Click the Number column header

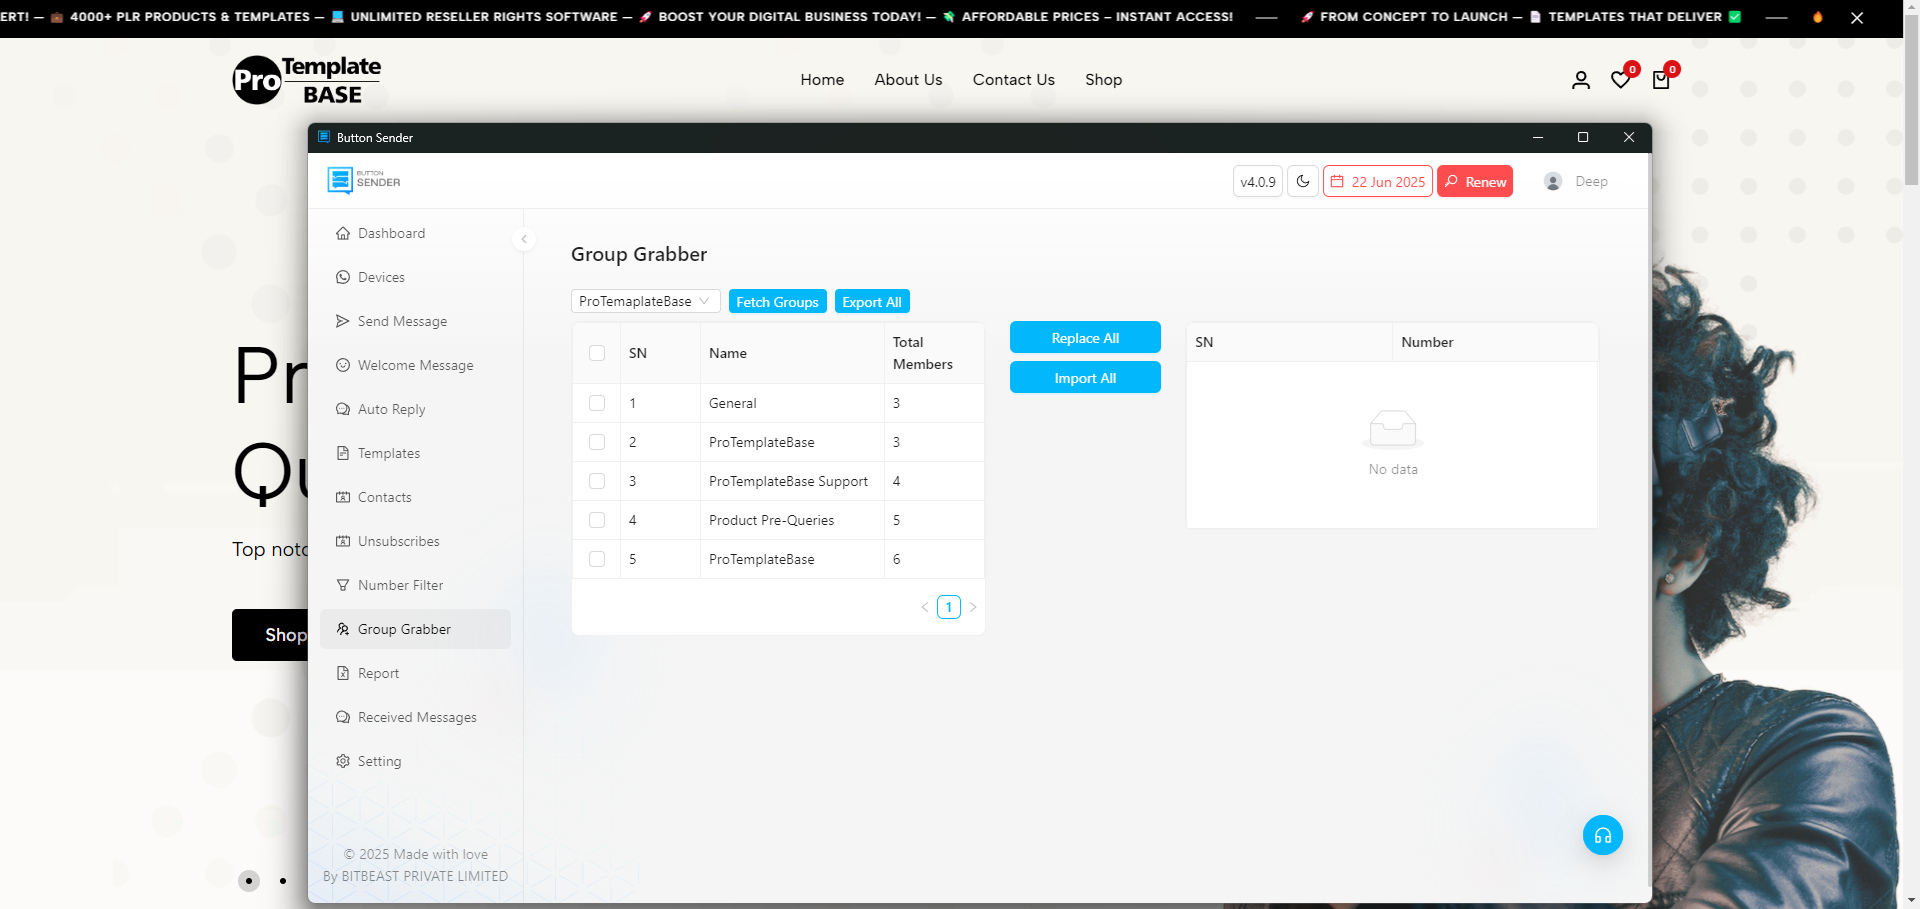[x=1495, y=342]
